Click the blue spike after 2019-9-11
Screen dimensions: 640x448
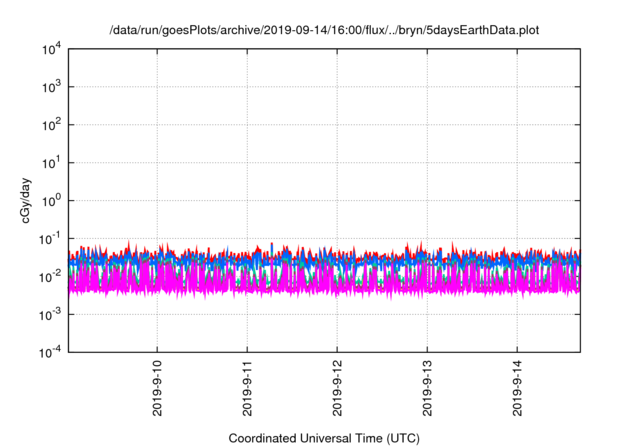272,246
